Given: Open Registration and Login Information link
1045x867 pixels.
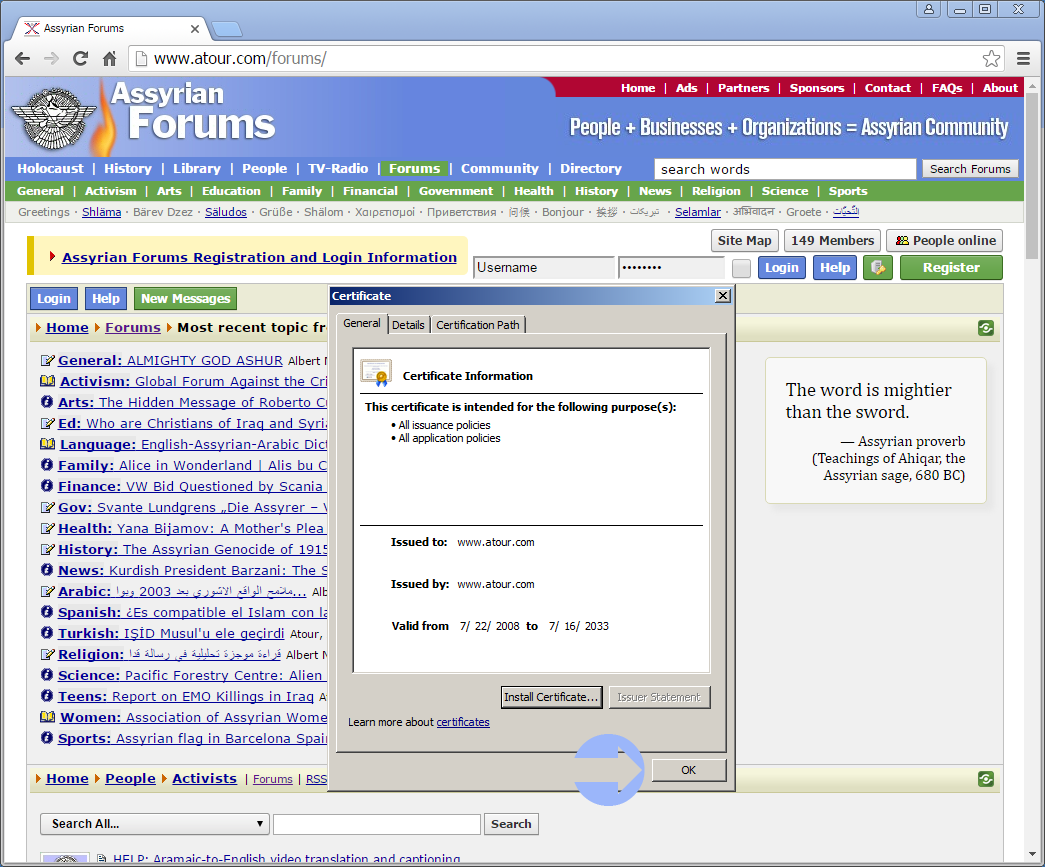Looking at the screenshot, I should (259, 257).
